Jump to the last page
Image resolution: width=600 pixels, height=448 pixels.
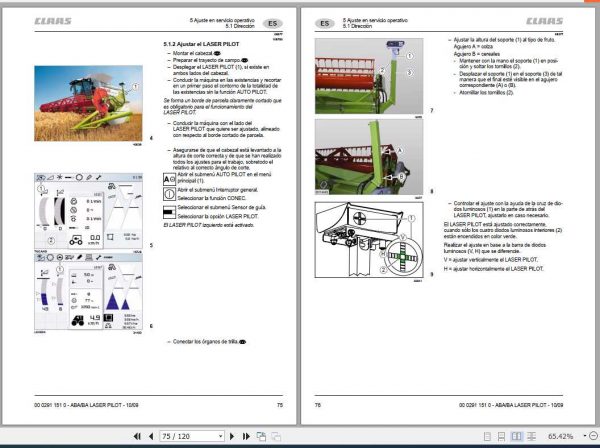point(246,436)
